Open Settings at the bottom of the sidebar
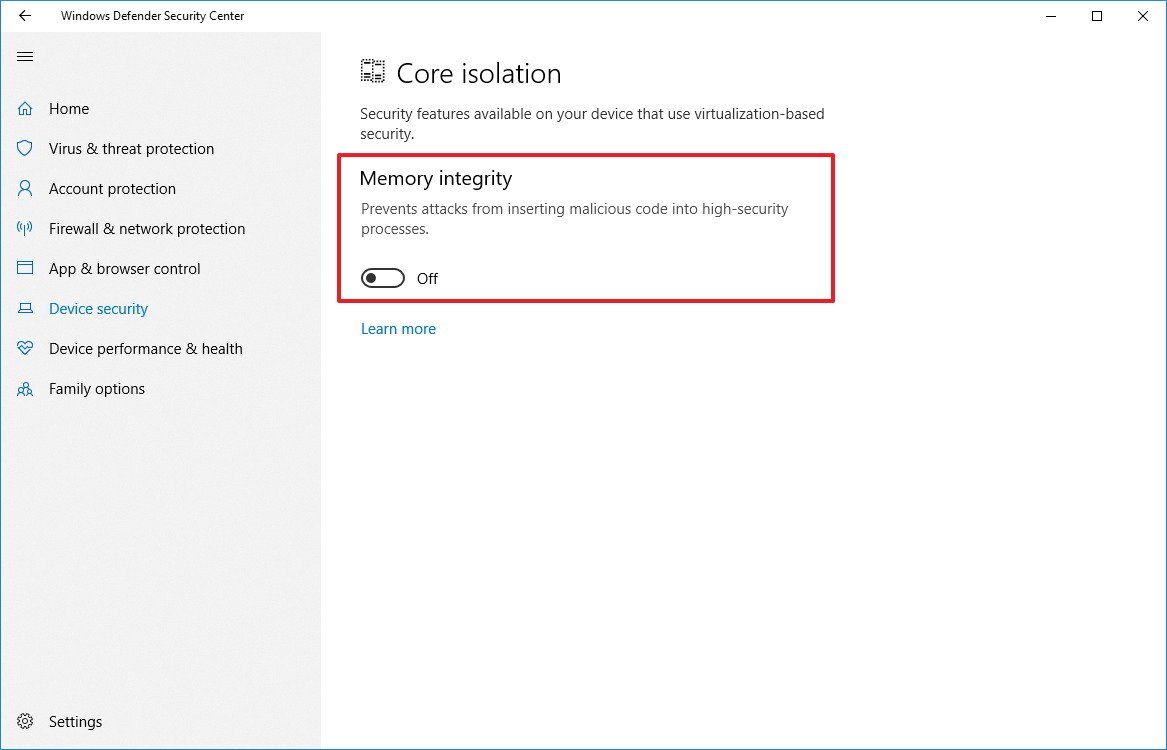 (75, 721)
